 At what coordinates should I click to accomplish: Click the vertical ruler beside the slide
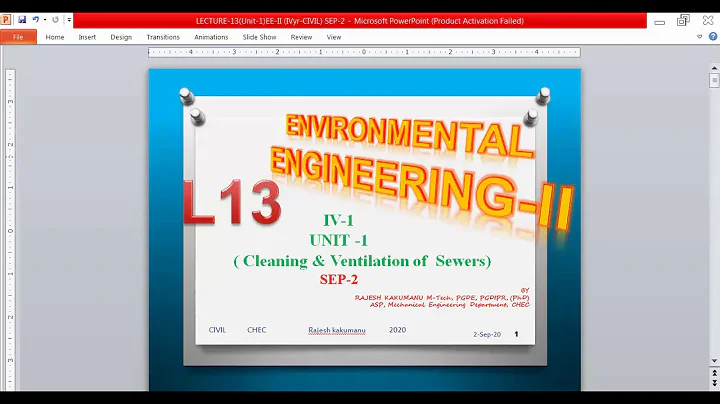[x=10, y=230]
